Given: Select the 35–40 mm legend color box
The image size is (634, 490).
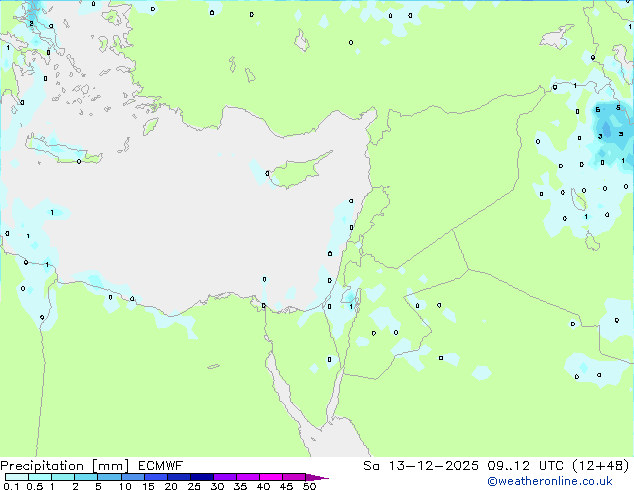Looking at the screenshot, I should point(248,477).
